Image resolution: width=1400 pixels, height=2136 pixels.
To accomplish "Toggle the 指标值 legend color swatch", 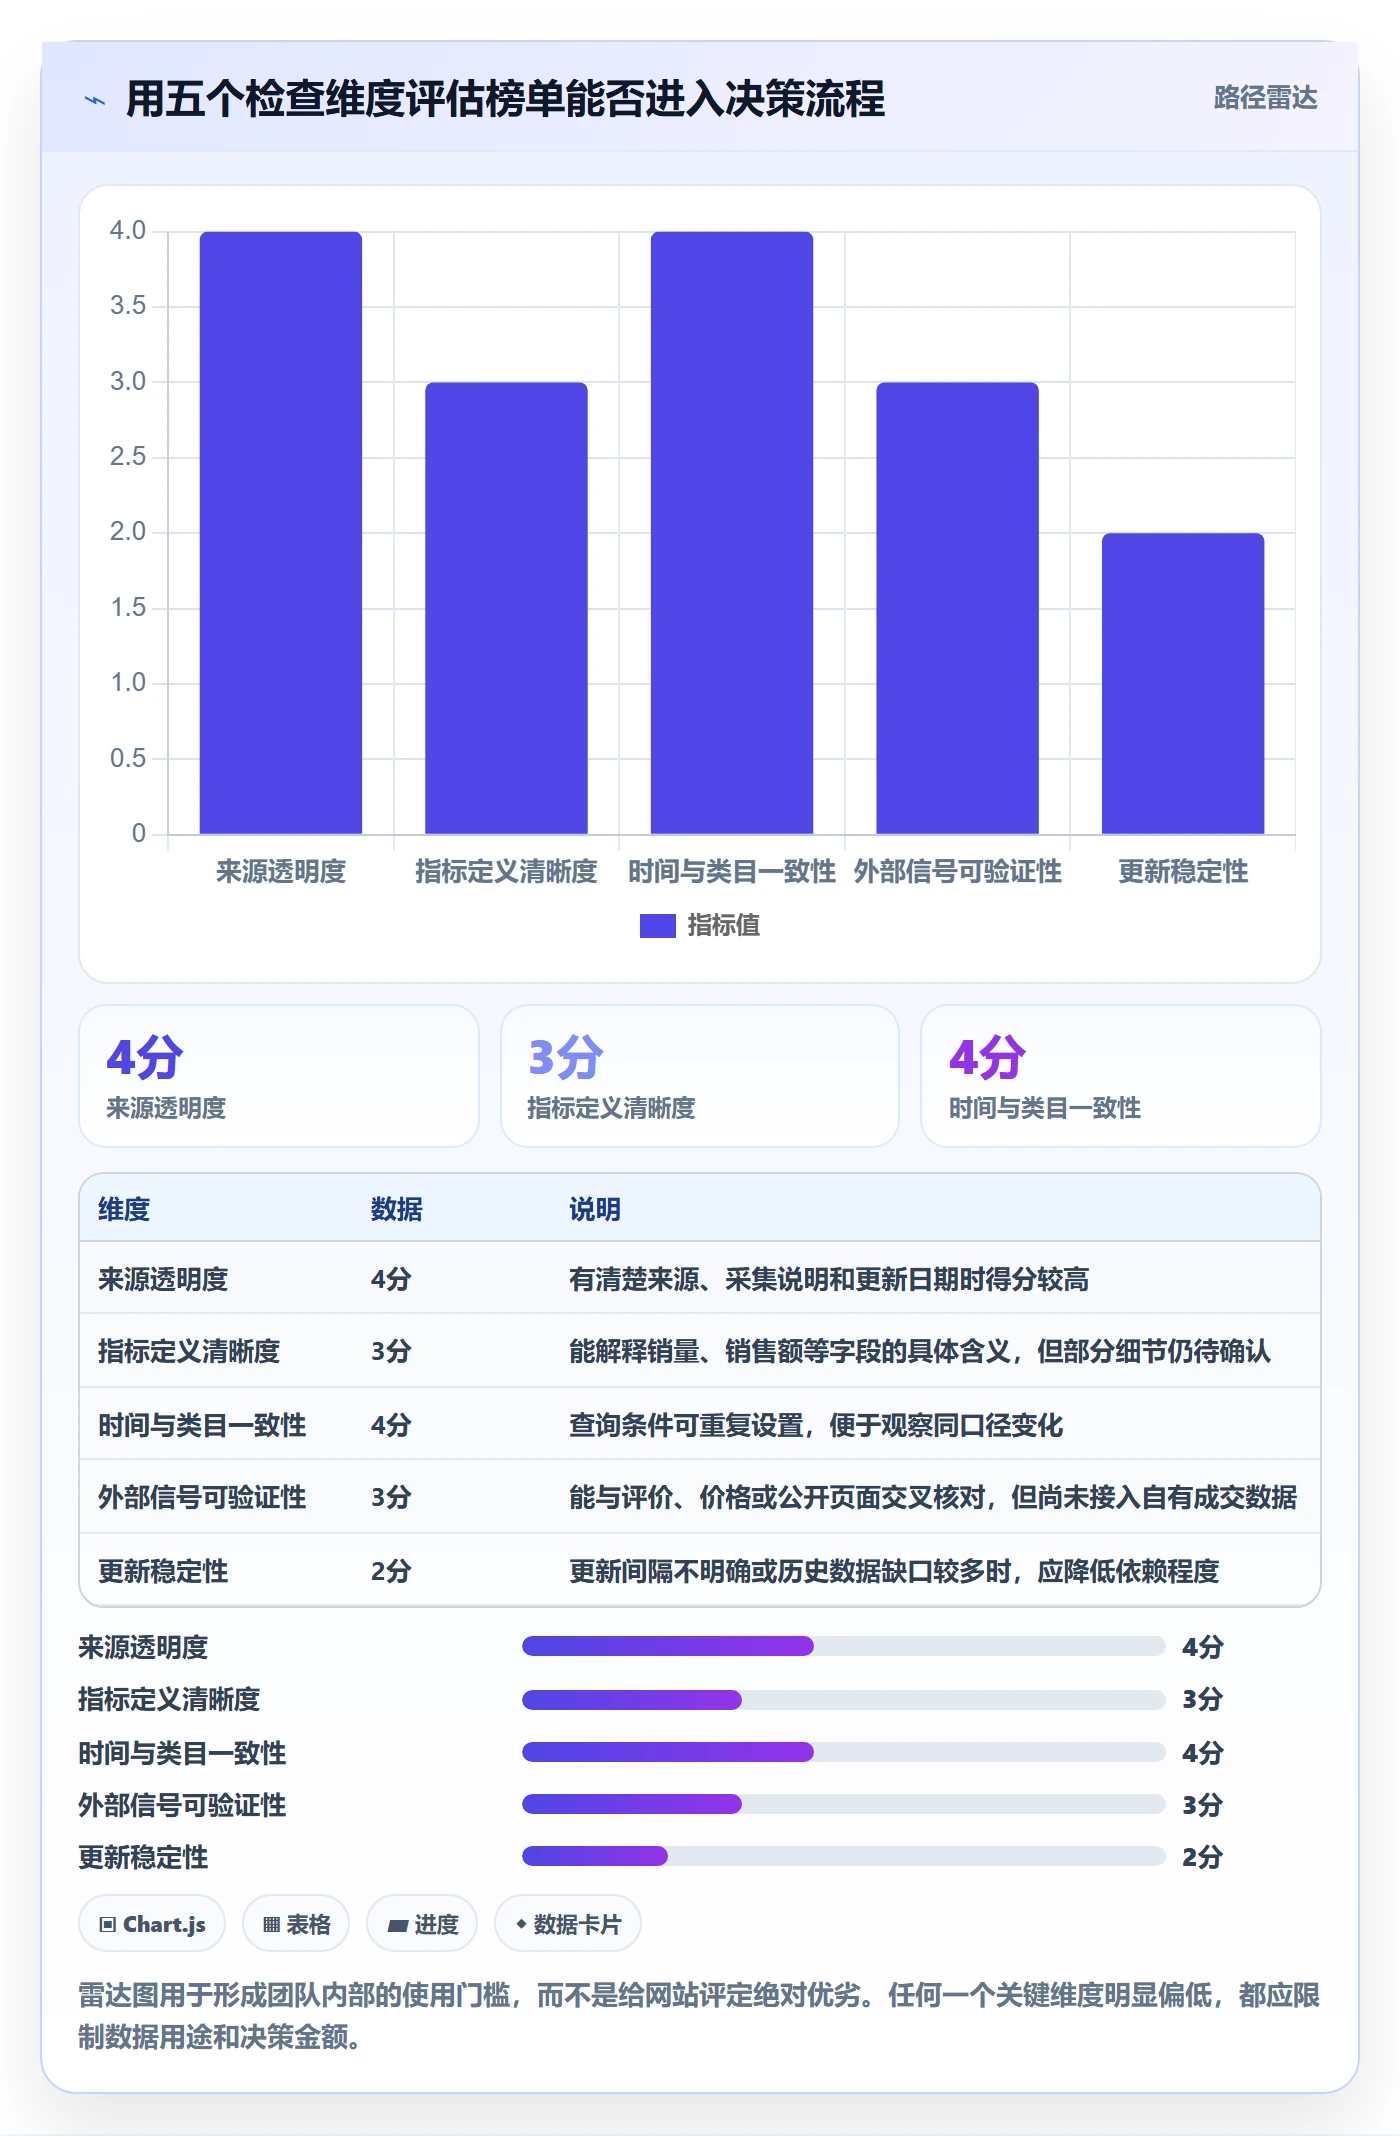I will click(x=657, y=926).
